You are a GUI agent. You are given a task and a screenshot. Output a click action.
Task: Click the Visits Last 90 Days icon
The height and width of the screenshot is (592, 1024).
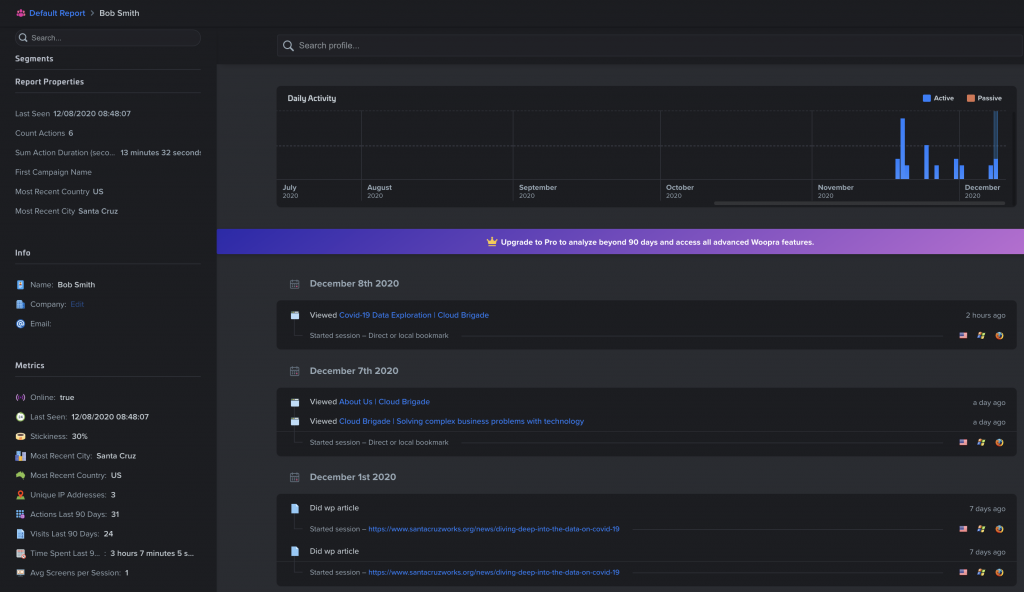click(20, 534)
